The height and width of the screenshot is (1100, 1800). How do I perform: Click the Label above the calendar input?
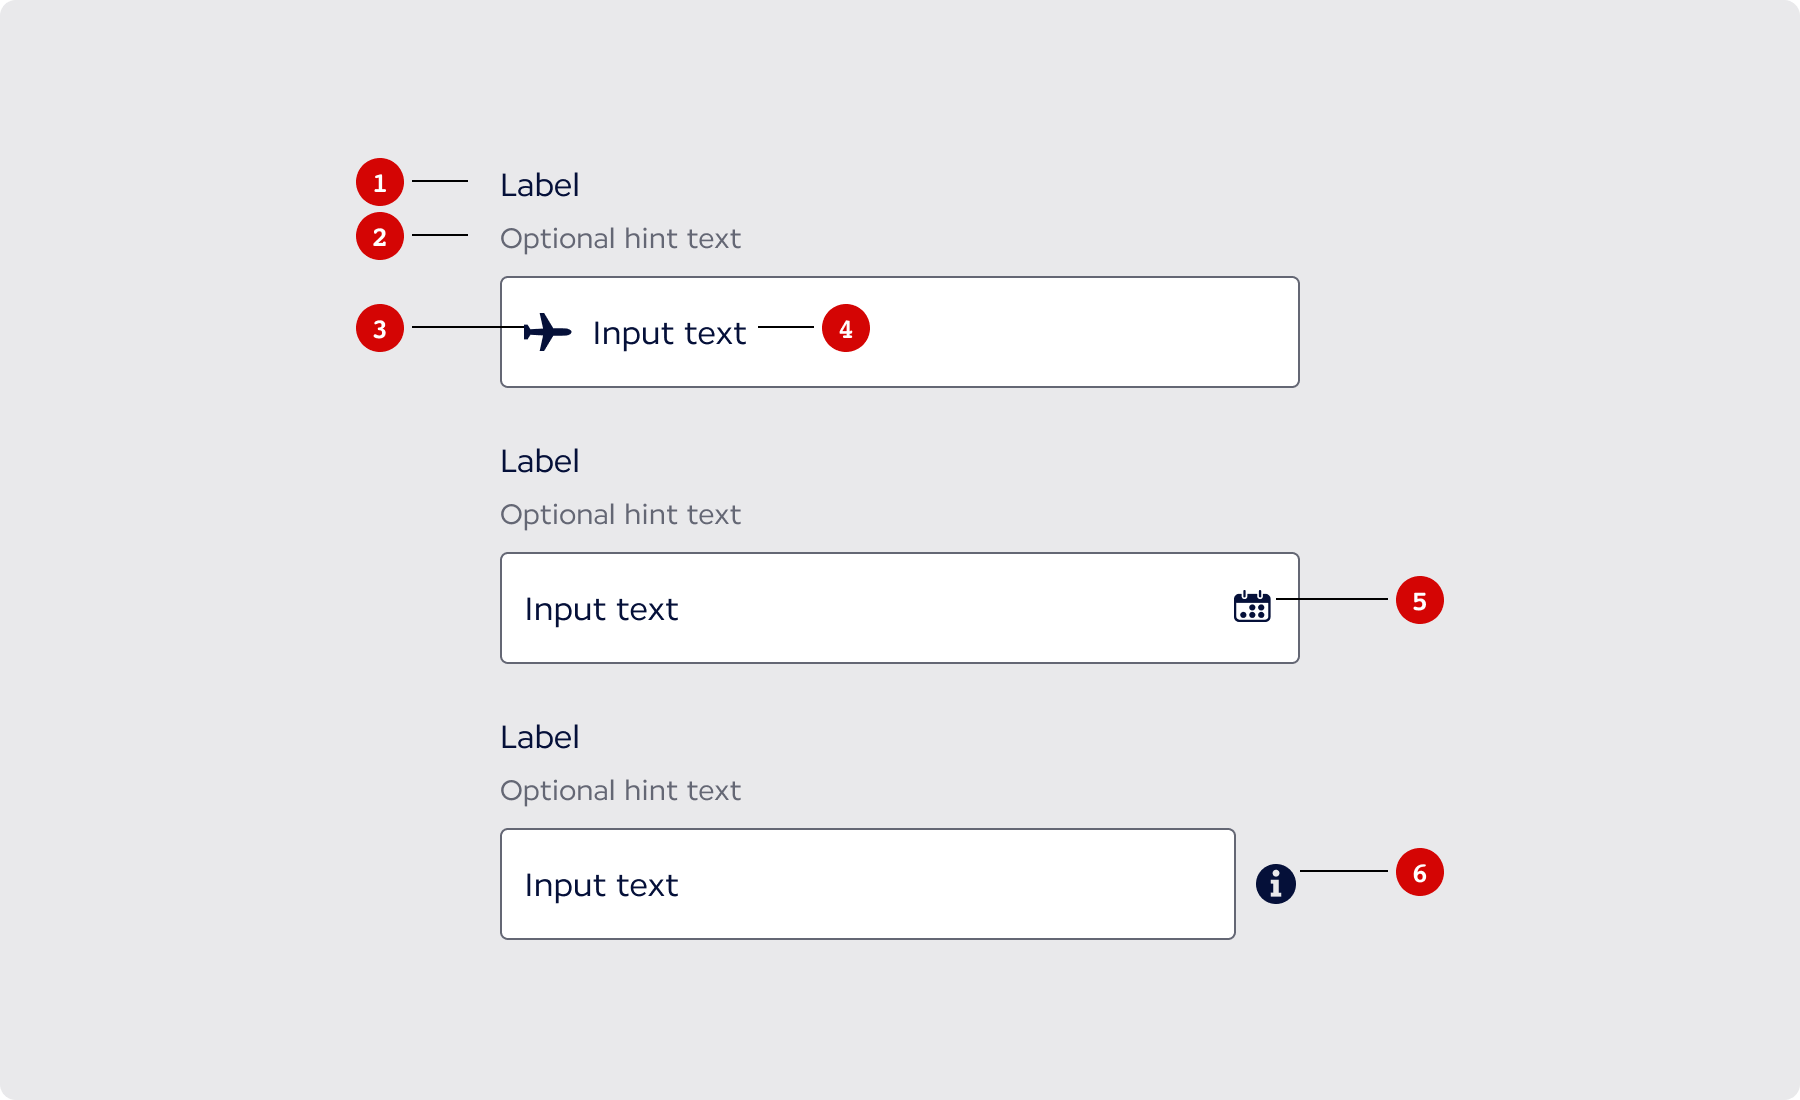pos(540,461)
